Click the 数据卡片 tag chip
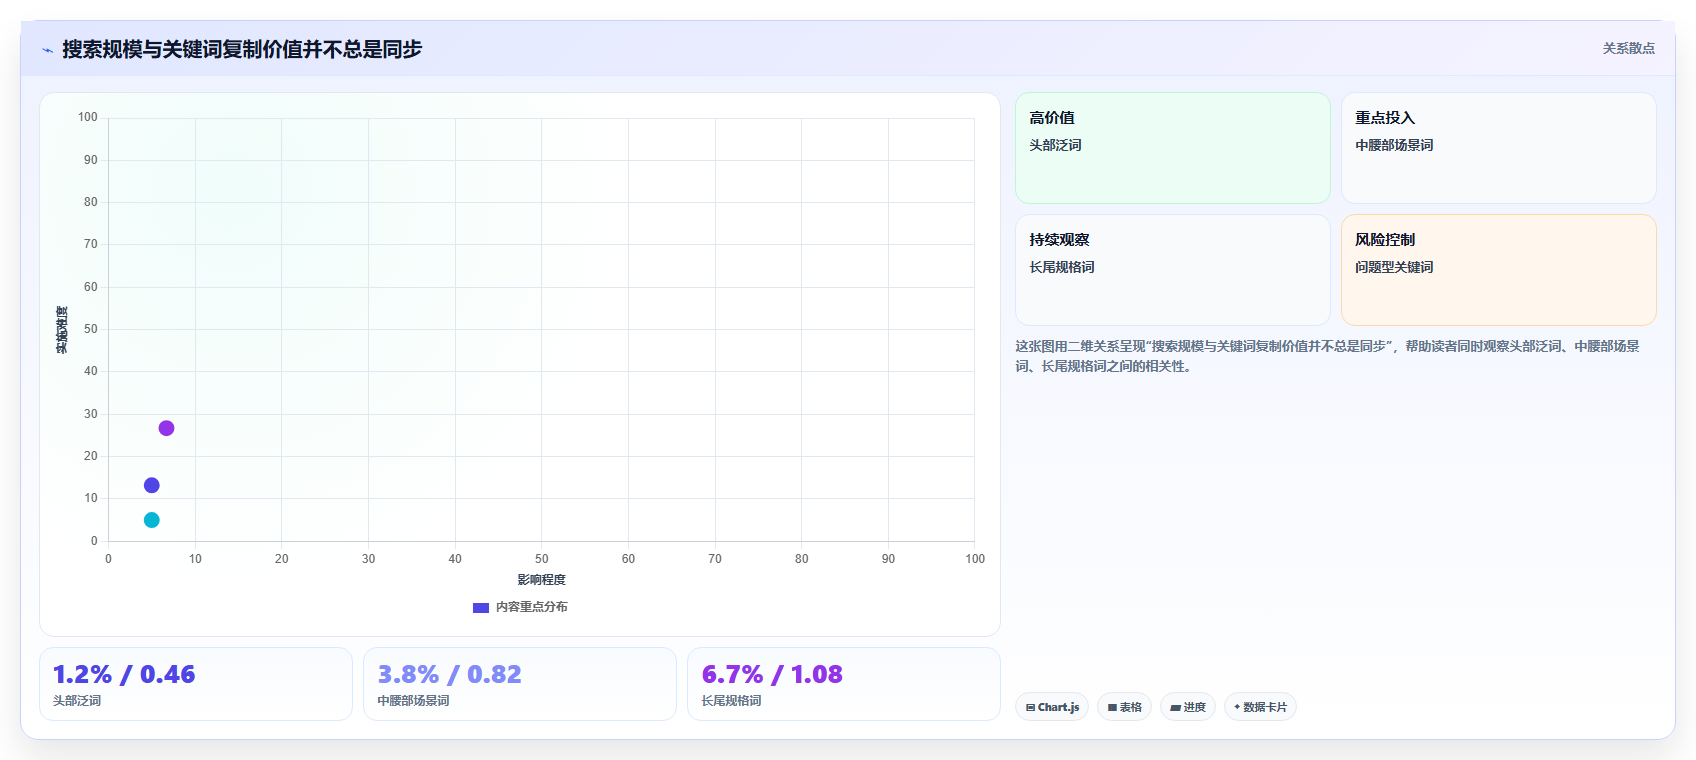This screenshot has width=1696, height=760. 1260,707
